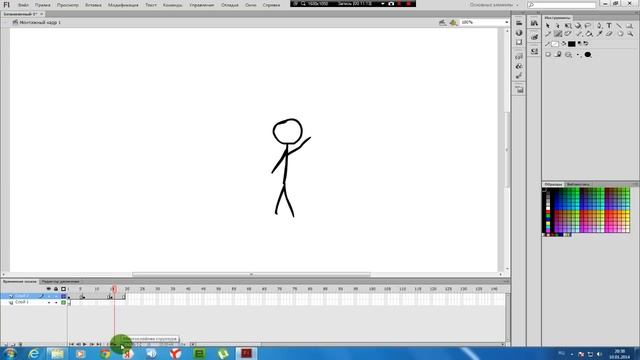
Task: Select the Subselection tool
Action: (558, 26)
